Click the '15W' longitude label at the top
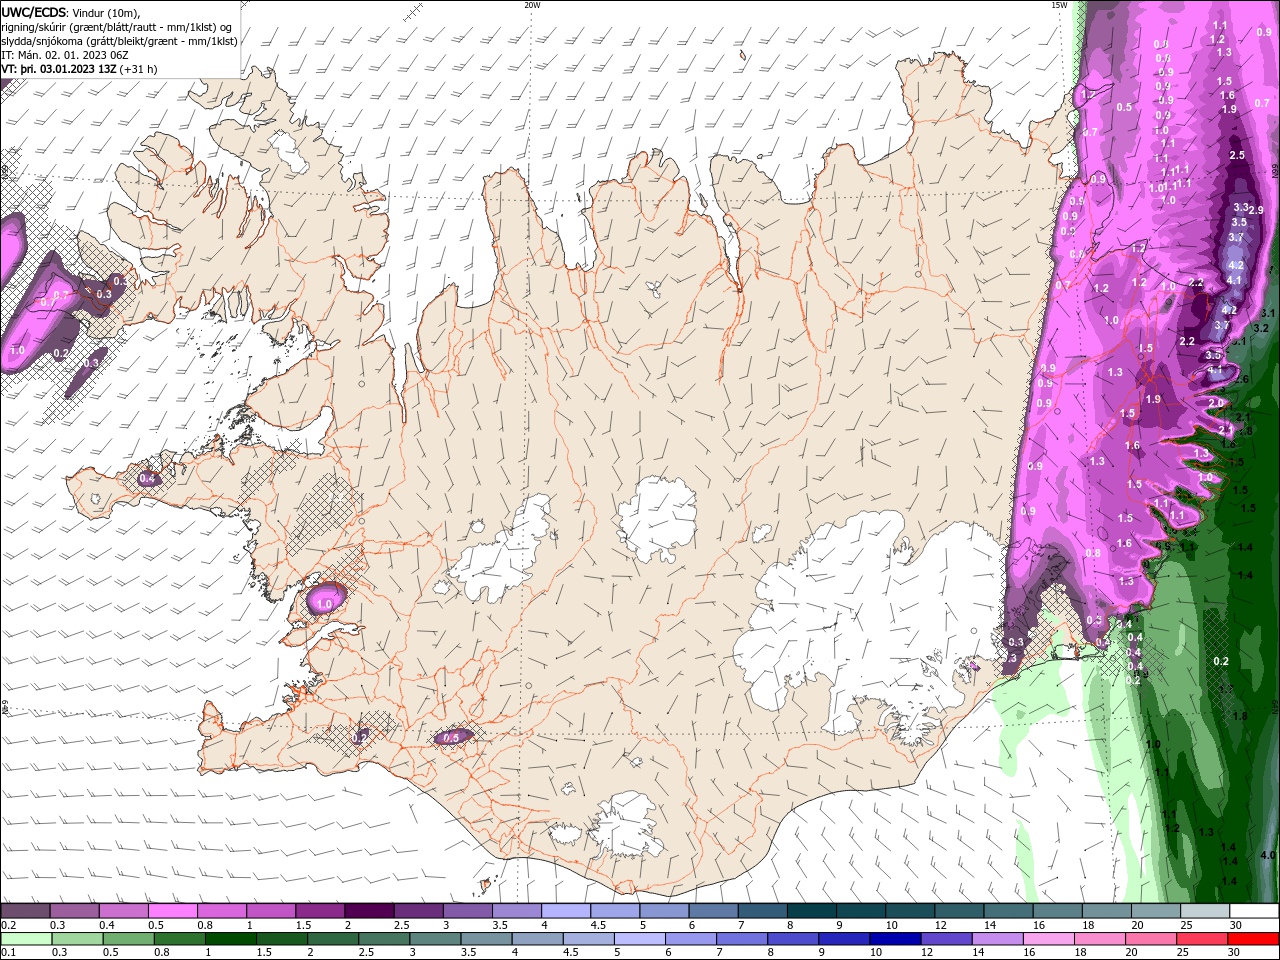The height and width of the screenshot is (960, 1280). point(1059,5)
